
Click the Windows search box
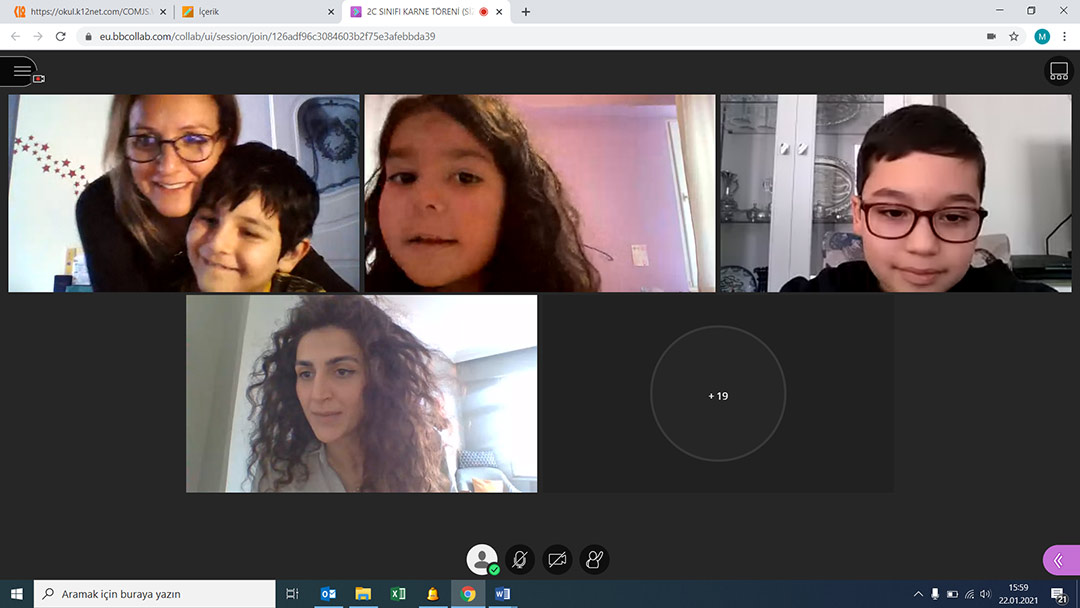(155, 594)
